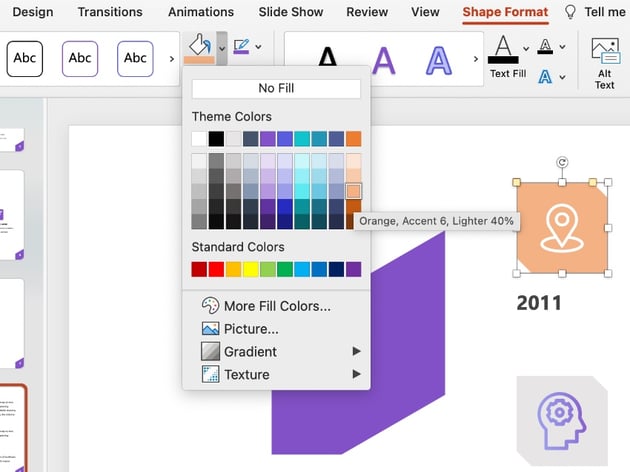Open the Shape Fill dropdown arrow
The width and height of the screenshot is (630, 472).
(221, 47)
